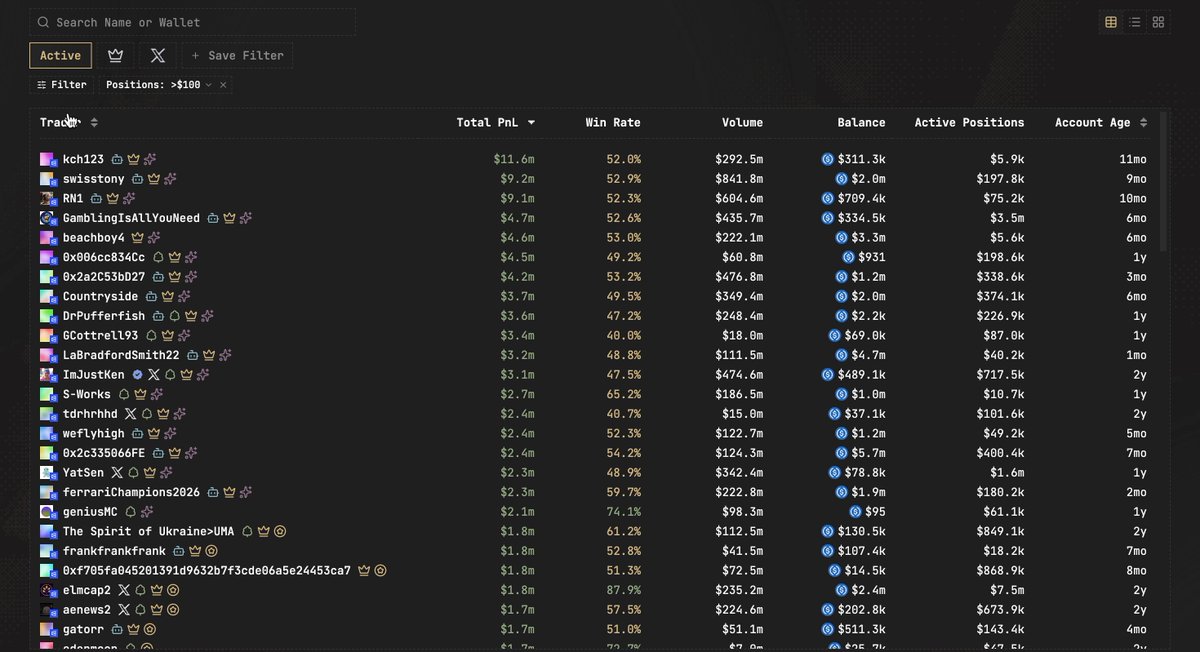The width and height of the screenshot is (1200, 652).
Task: Click the sparkle icon next to RN1
Action: (x=130, y=198)
